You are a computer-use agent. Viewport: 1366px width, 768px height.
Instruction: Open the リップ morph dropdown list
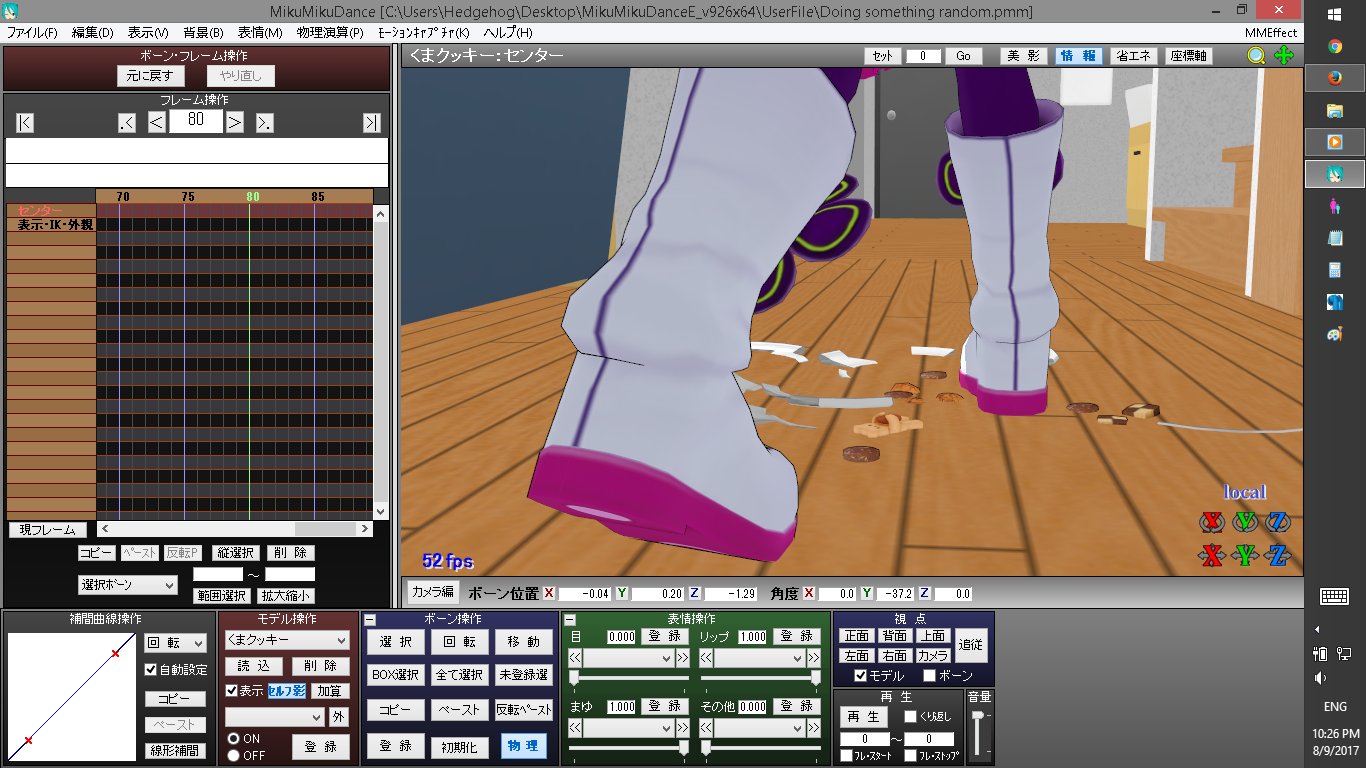760,658
